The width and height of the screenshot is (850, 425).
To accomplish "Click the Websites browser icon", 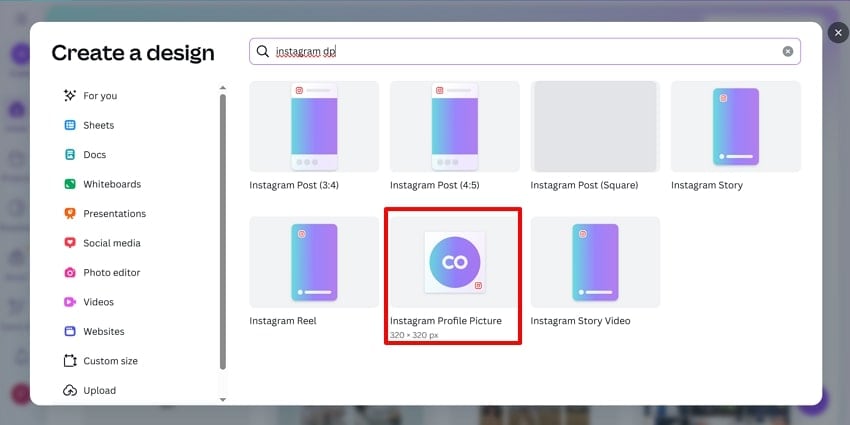I will [70, 331].
